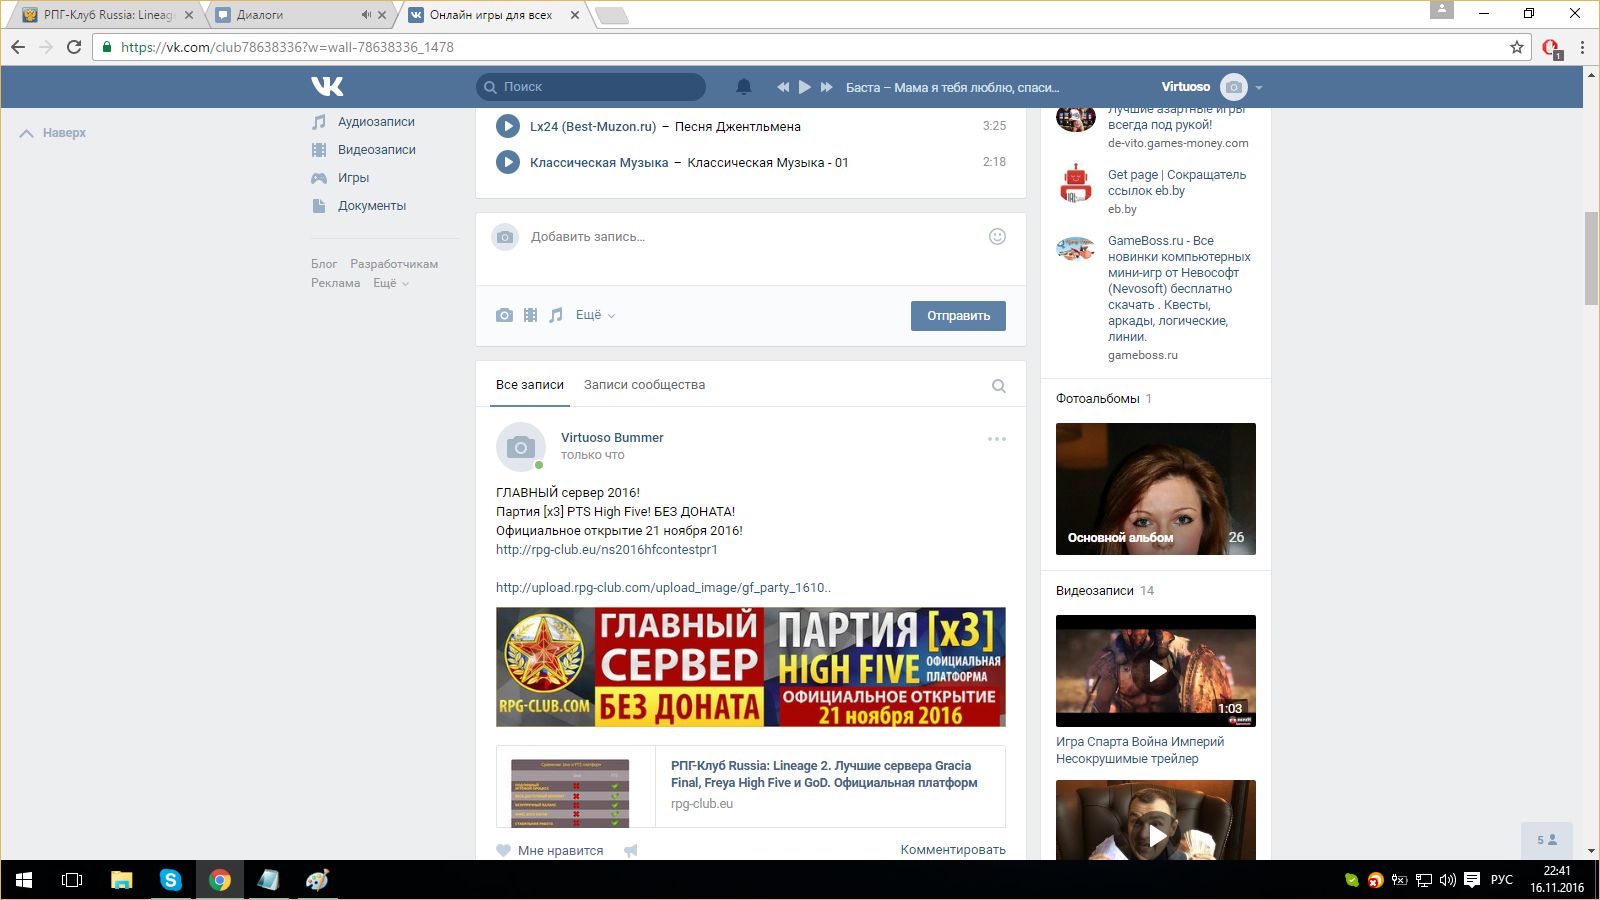The image size is (1600, 900).
Task: Attach a photo with camera icon
Action: tap(504, 315)
